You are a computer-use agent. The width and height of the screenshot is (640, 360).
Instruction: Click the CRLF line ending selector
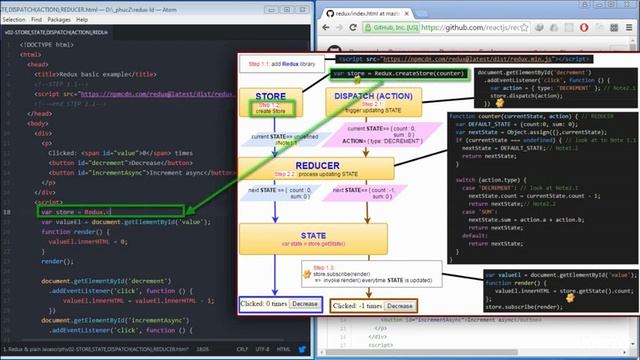click(242, 349)
